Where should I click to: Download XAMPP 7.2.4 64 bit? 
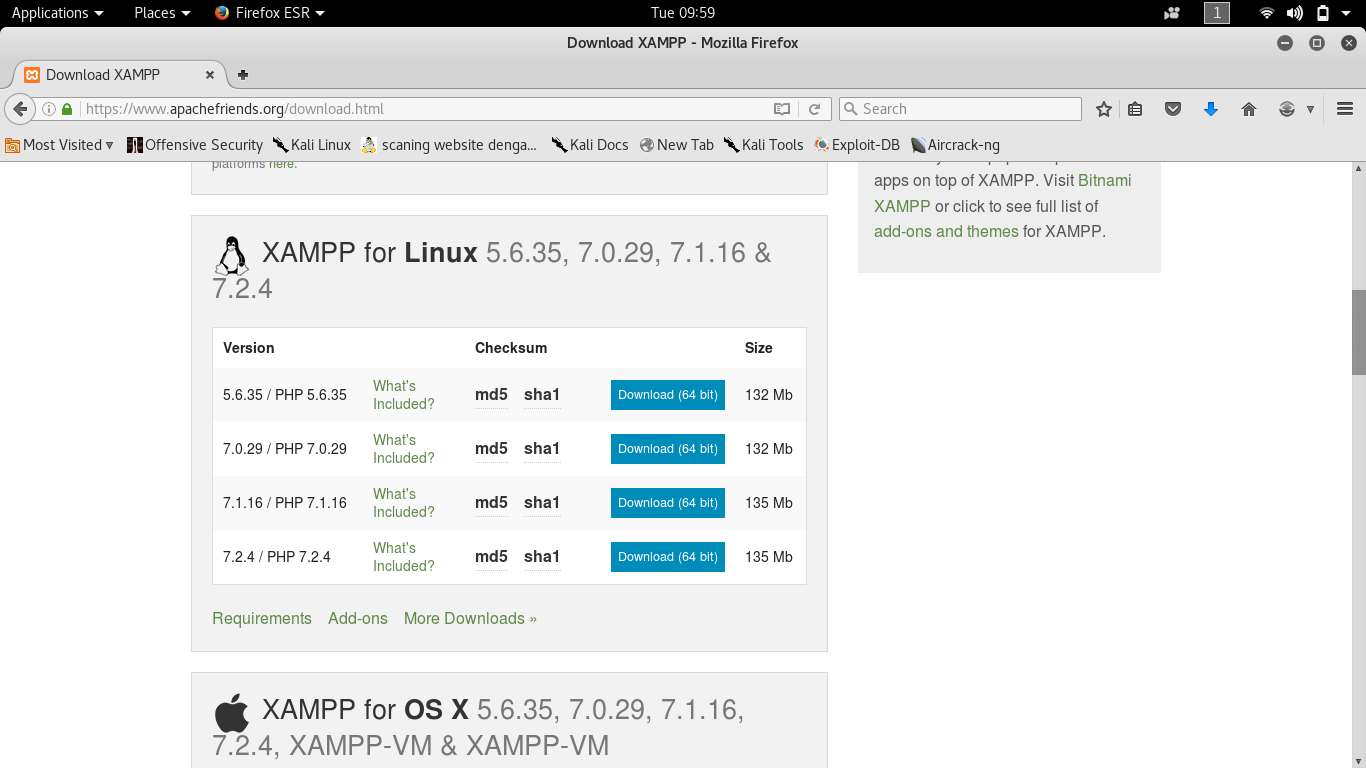click(668, 557)
